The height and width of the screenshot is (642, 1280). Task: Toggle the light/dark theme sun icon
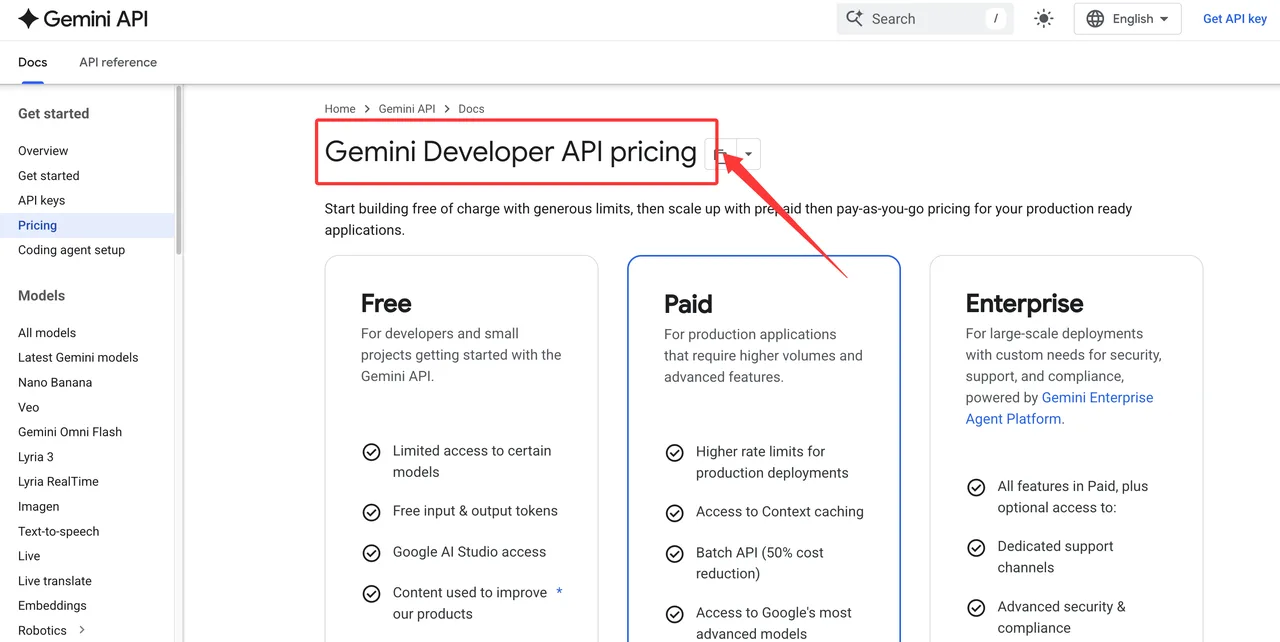(1044, 18)
